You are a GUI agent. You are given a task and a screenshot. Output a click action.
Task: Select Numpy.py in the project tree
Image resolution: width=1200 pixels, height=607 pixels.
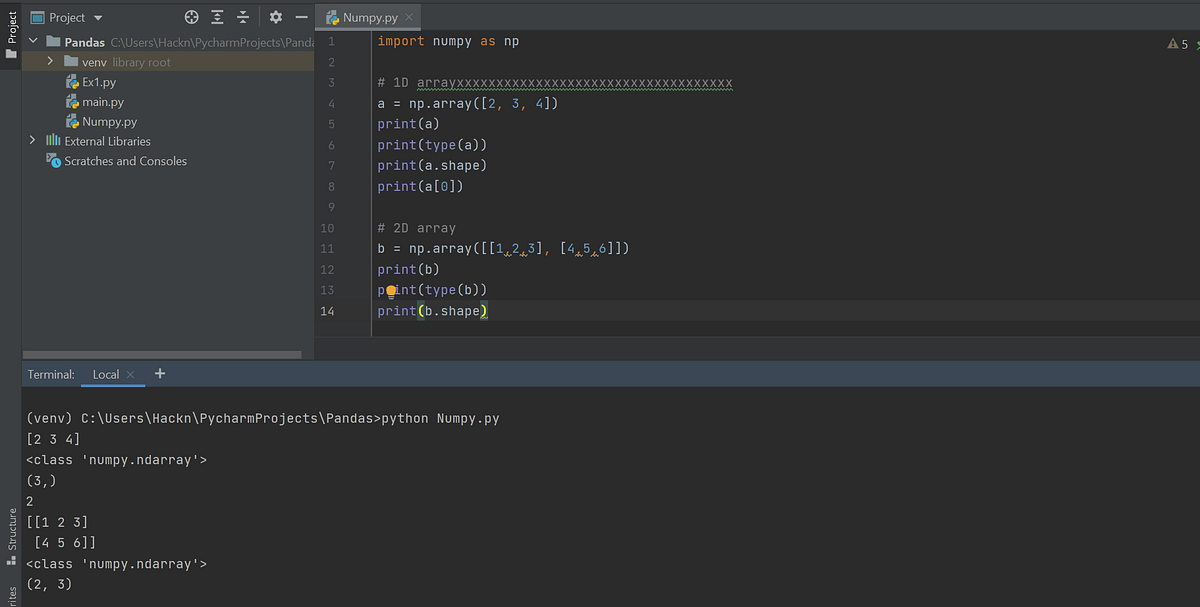pyautogui.click(x=101, y=122)
